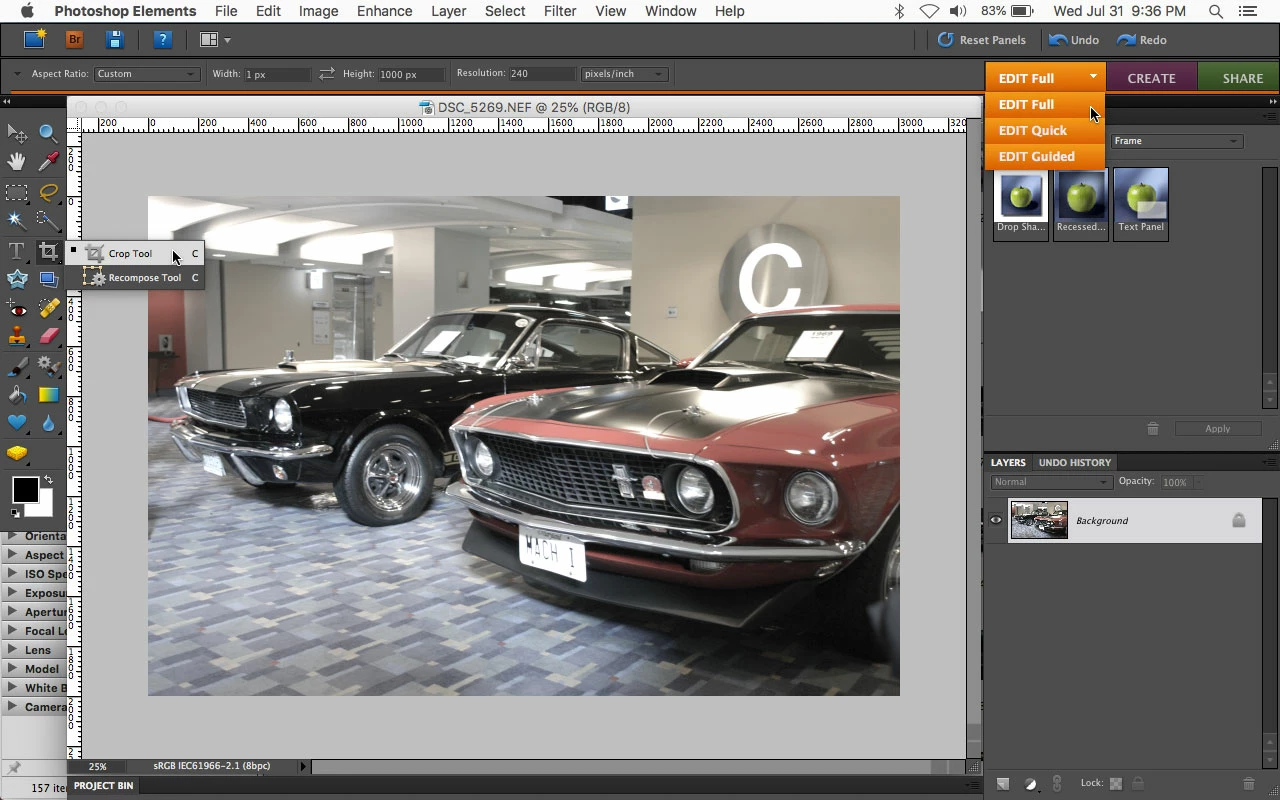This screenshot has height=800, width=1280.
Task: Open the Filter menu
Action: tap(560, 11)
